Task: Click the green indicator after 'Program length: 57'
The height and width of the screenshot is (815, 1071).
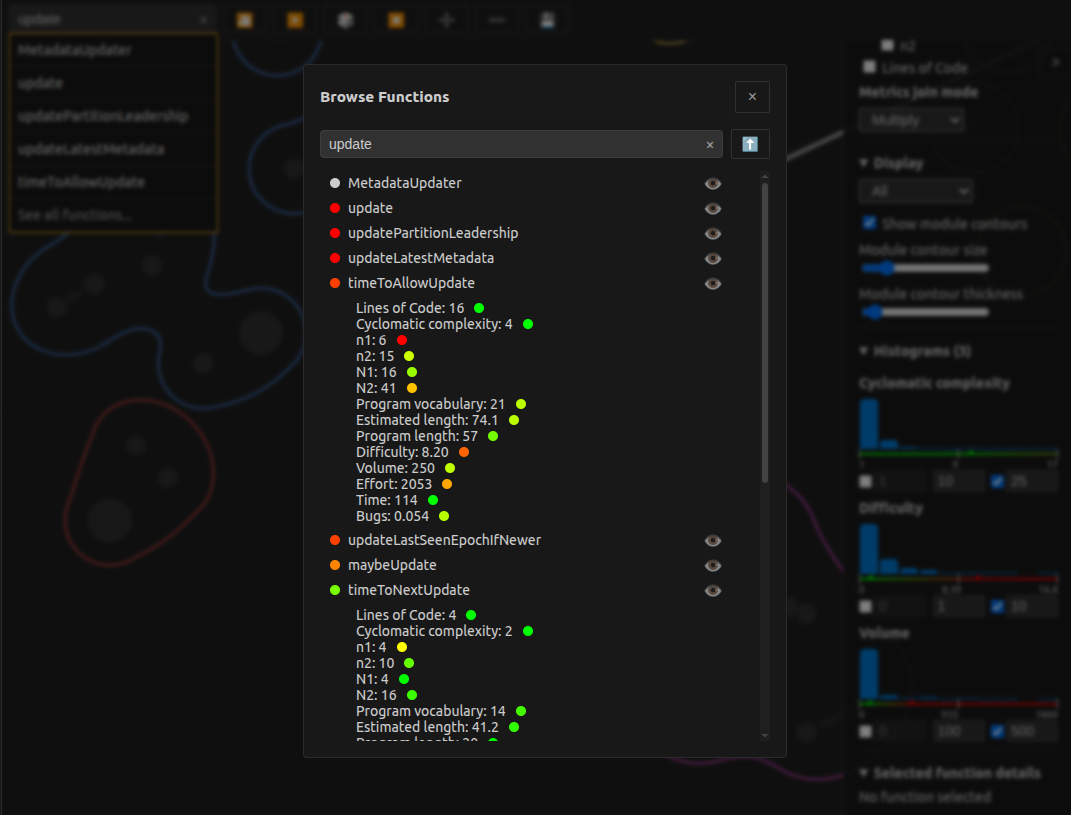Action: click(493, 436)
